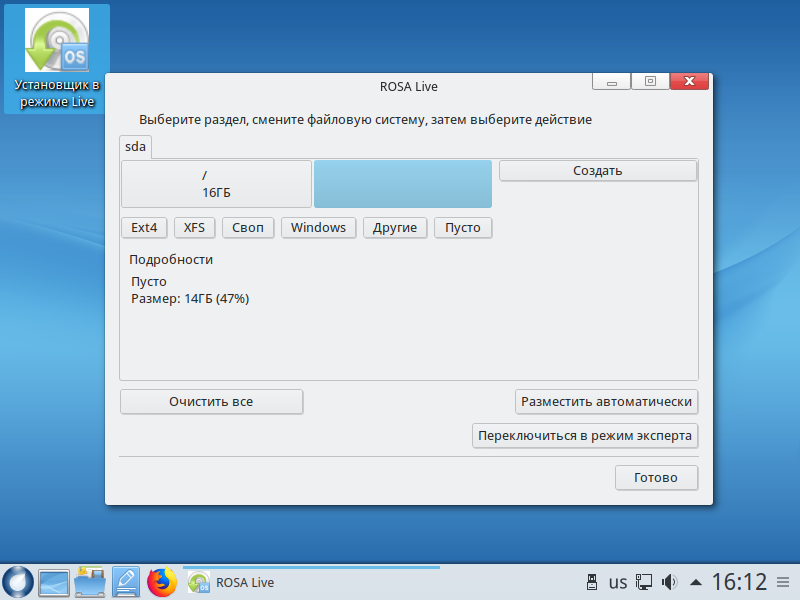Image resolution: width=800 pixels, height=600 pixels.
Task: Open the panel settings hamburger menu
Action: tap(784, 582)
